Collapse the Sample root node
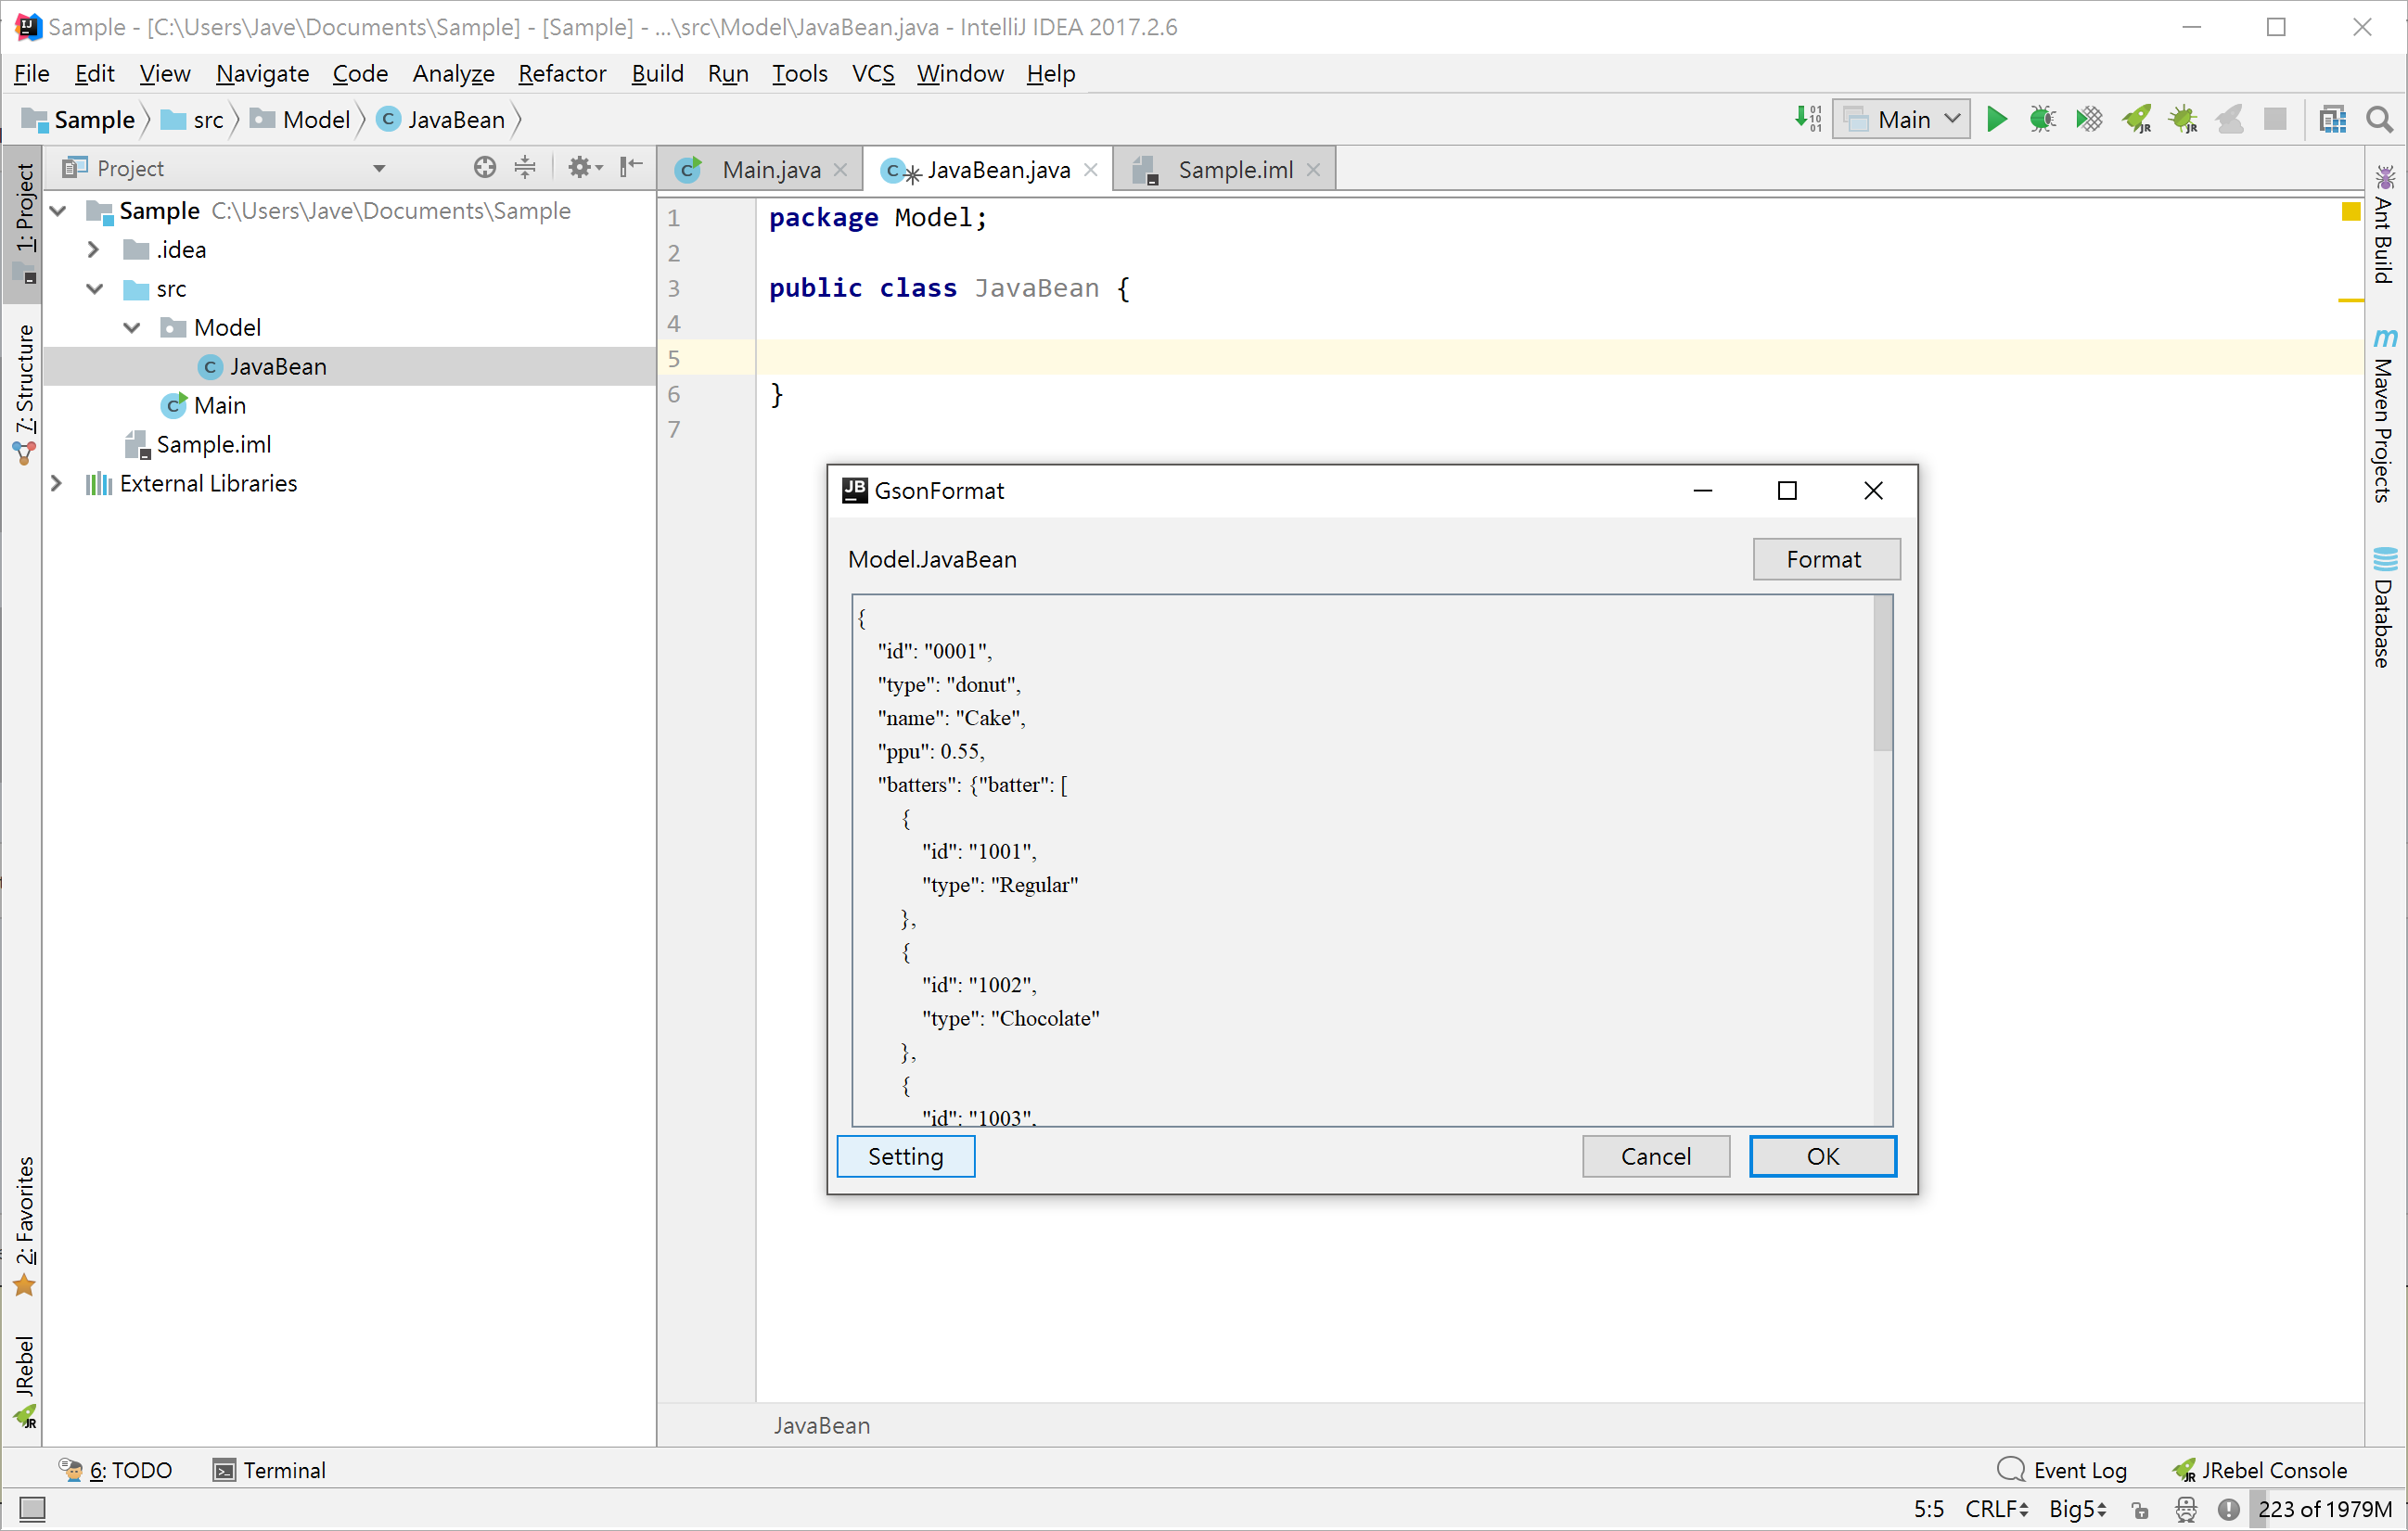2408x1531 pixels. click(x=59, y=211)
